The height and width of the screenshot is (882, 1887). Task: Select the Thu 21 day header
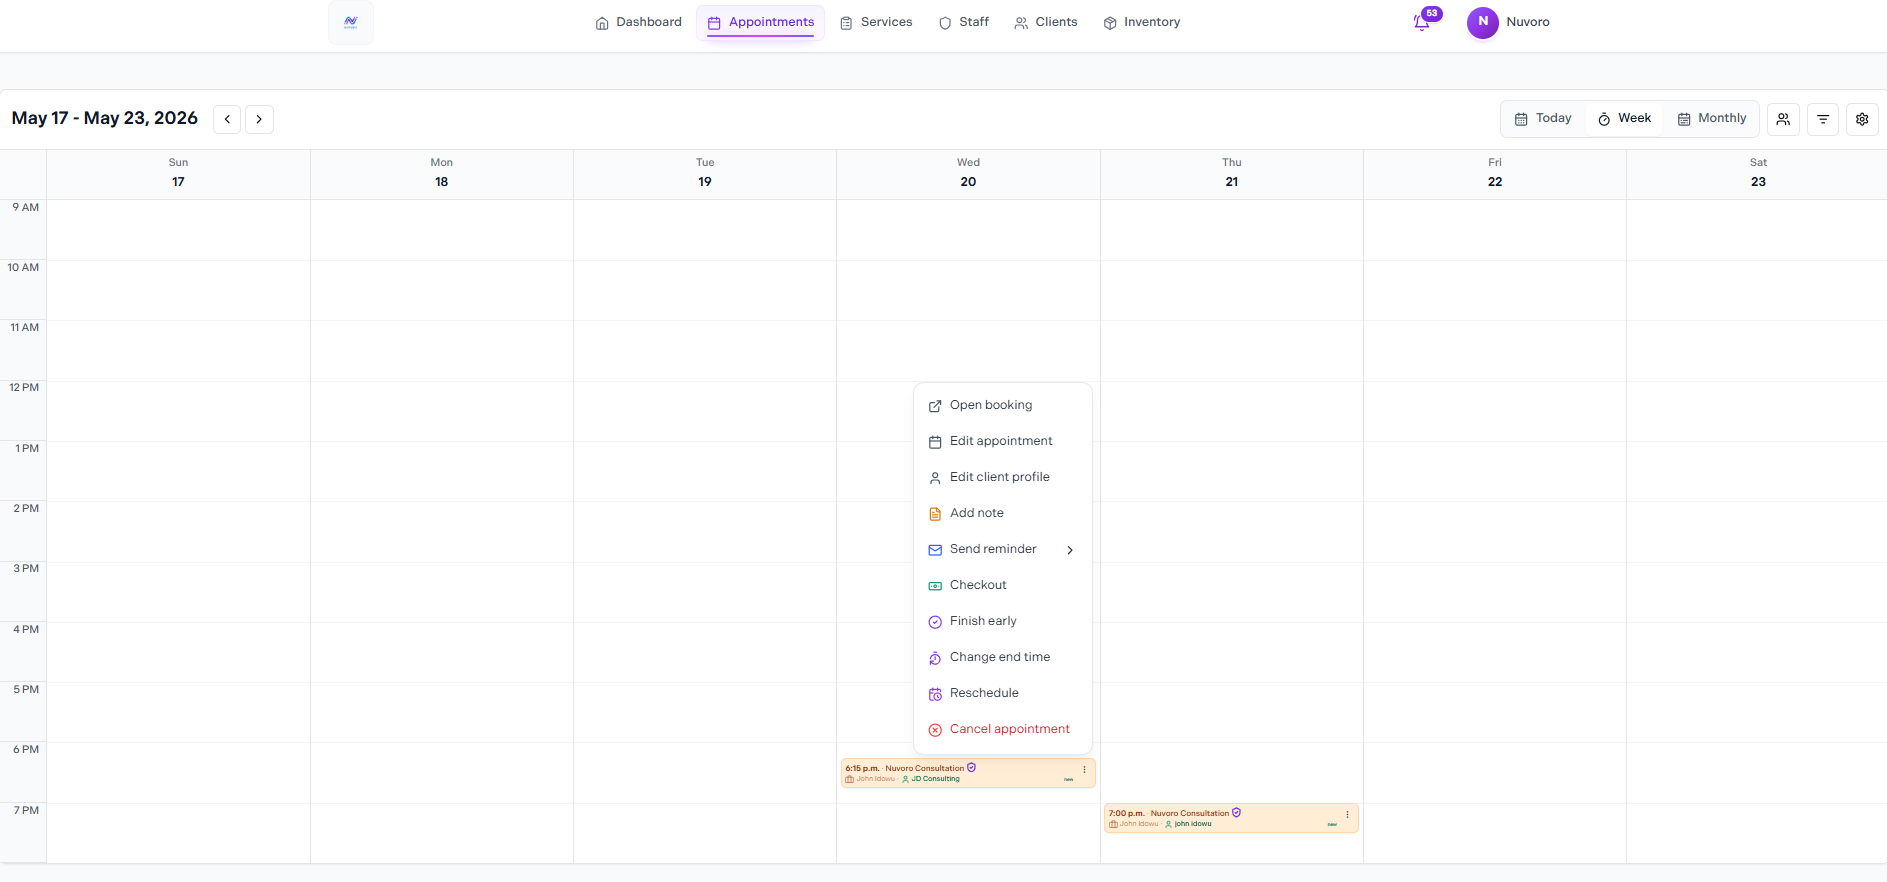point(1232,173)
